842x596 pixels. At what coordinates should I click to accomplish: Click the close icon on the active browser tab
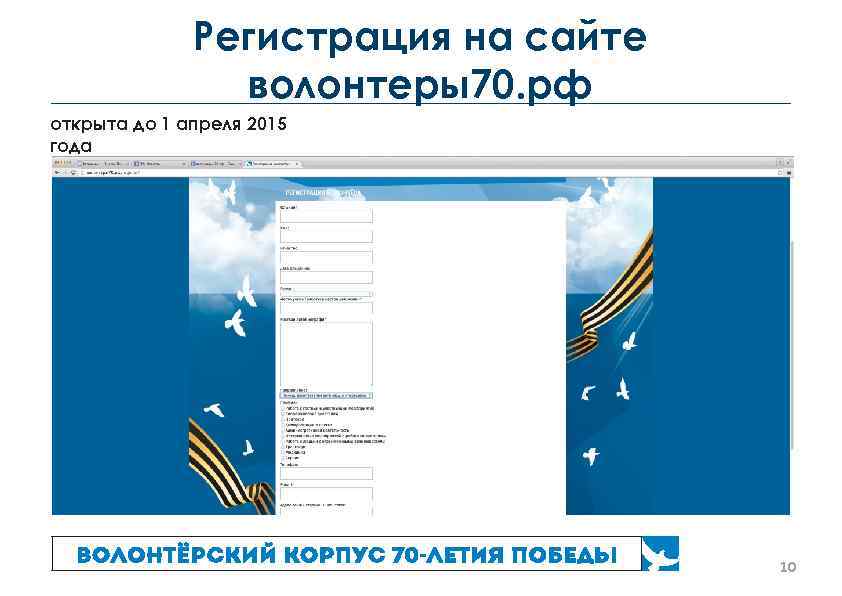pos(295,163)
